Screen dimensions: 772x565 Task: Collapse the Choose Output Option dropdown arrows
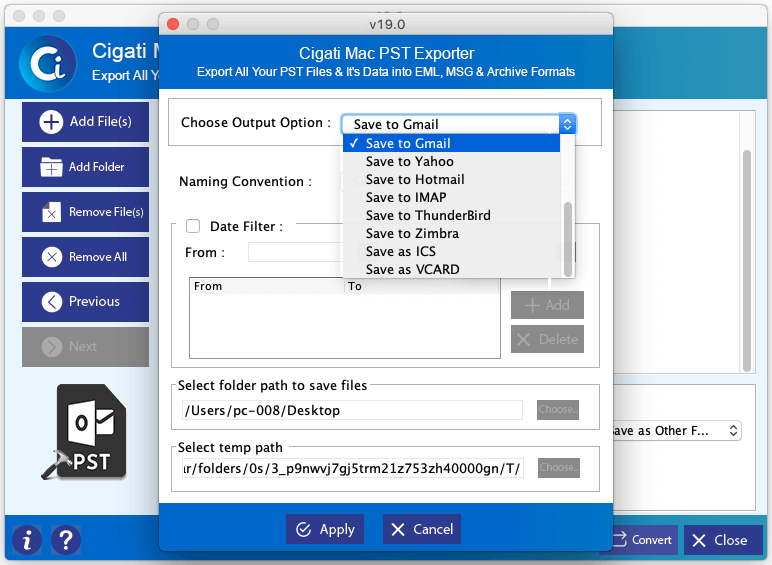click(567, 124)
